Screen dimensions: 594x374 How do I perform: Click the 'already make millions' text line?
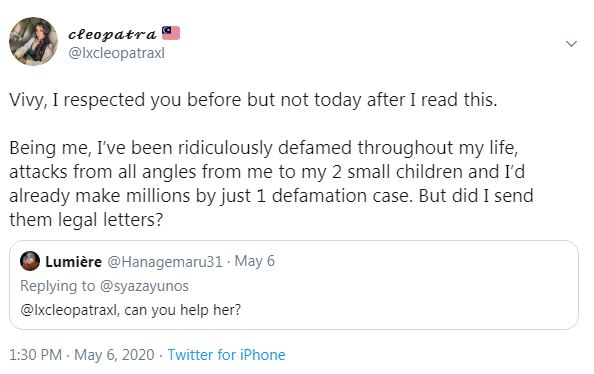pyautogui.click(x=271, y=196)
